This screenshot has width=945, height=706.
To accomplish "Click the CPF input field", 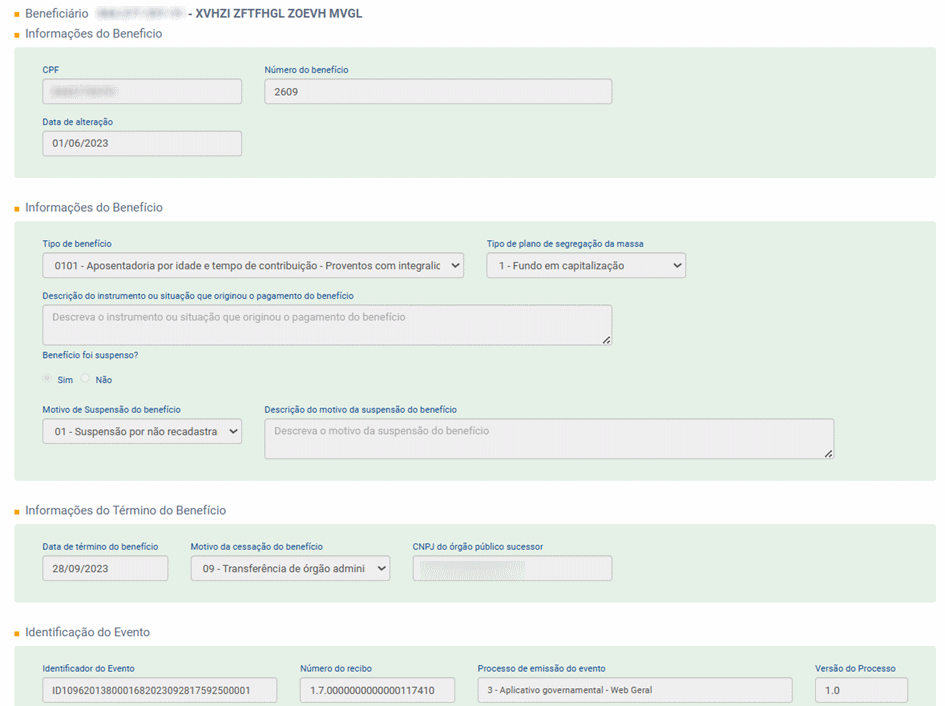I will (142, 92).
